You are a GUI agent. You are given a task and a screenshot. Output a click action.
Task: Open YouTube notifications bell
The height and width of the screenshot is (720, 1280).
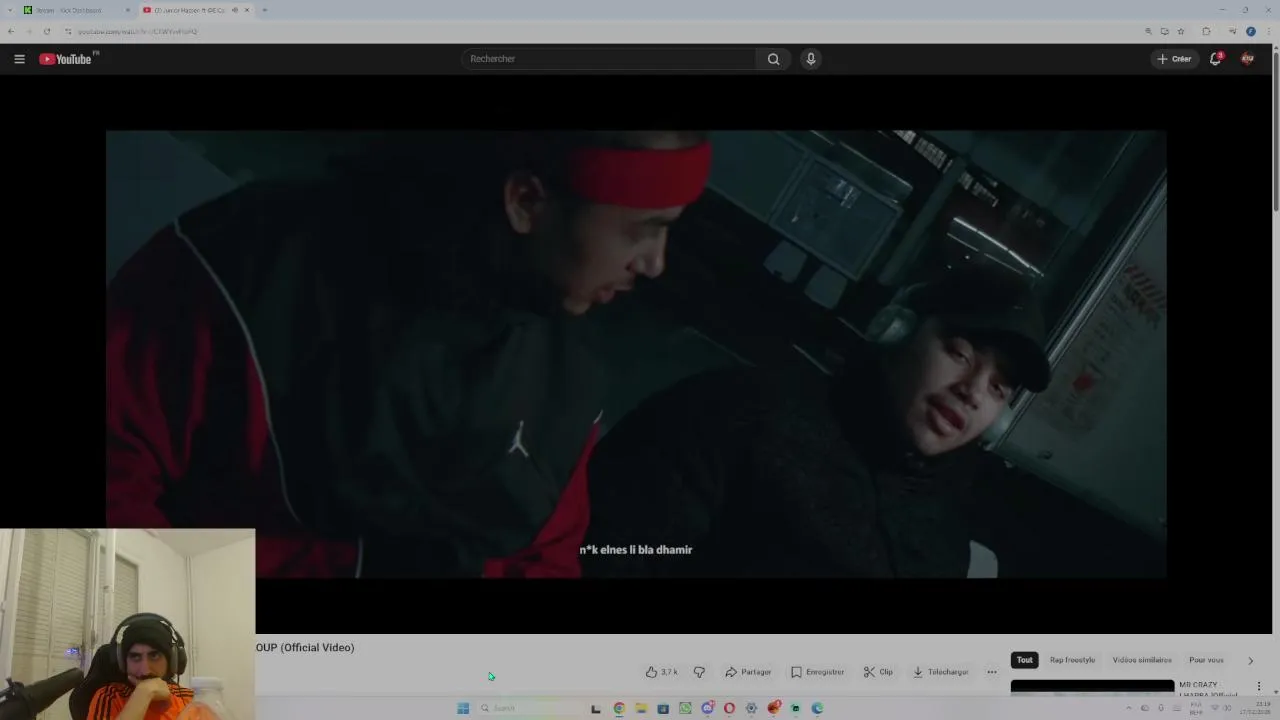[x=1215, y=59]
